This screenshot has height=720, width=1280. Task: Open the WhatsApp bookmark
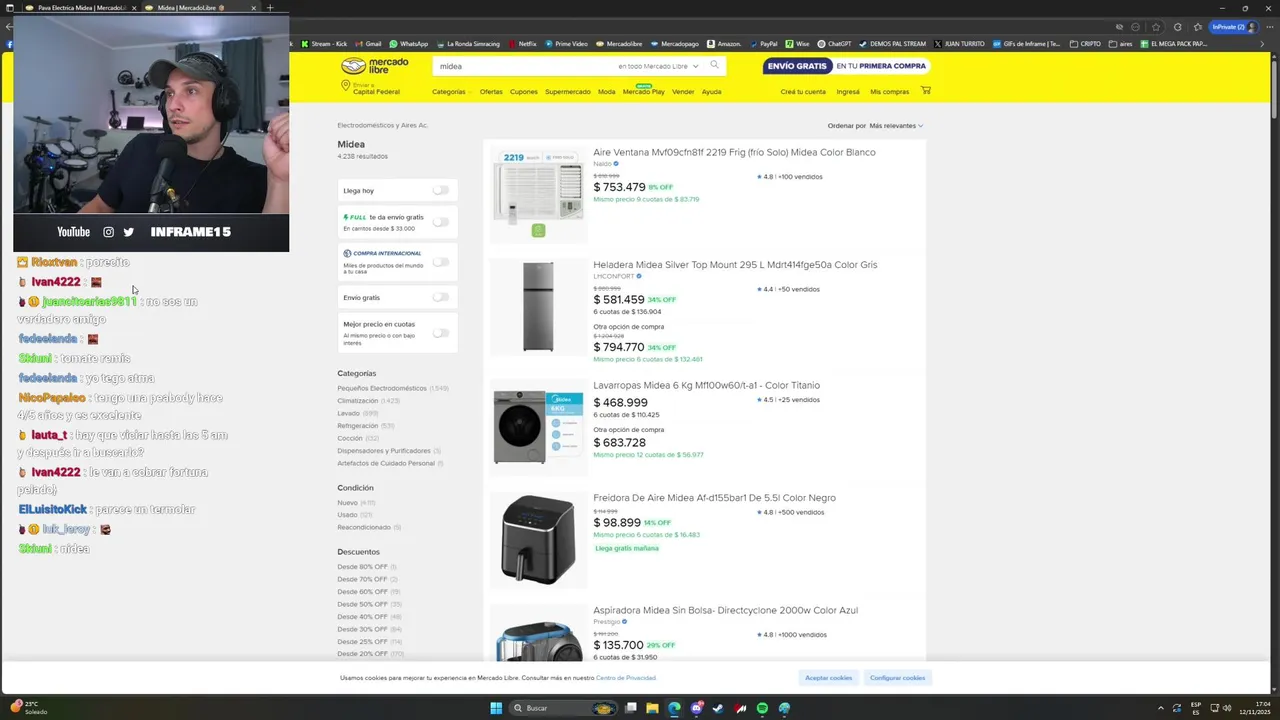click(x=408, y=44)
